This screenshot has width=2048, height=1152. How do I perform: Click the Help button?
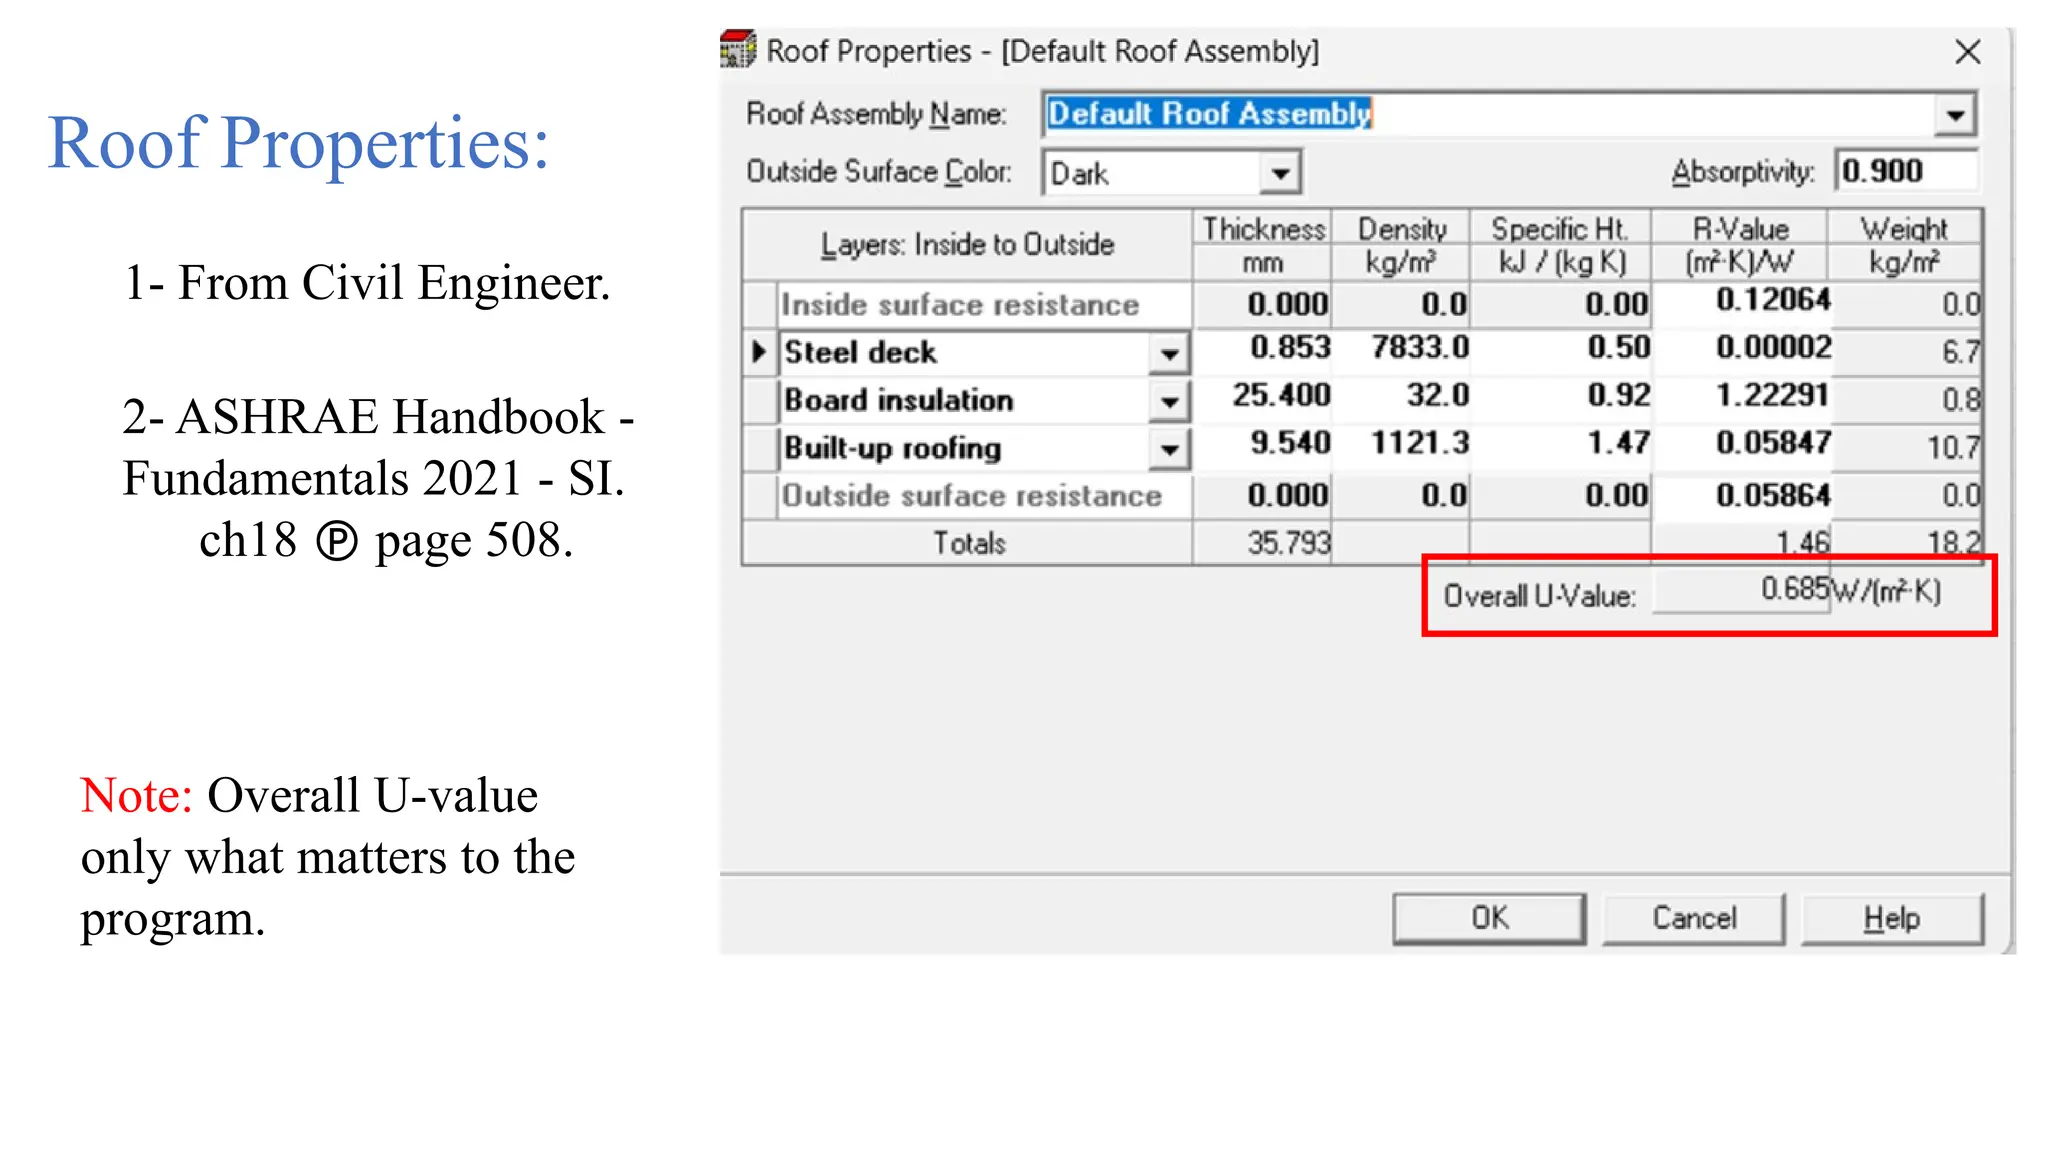click(1891, 918)
